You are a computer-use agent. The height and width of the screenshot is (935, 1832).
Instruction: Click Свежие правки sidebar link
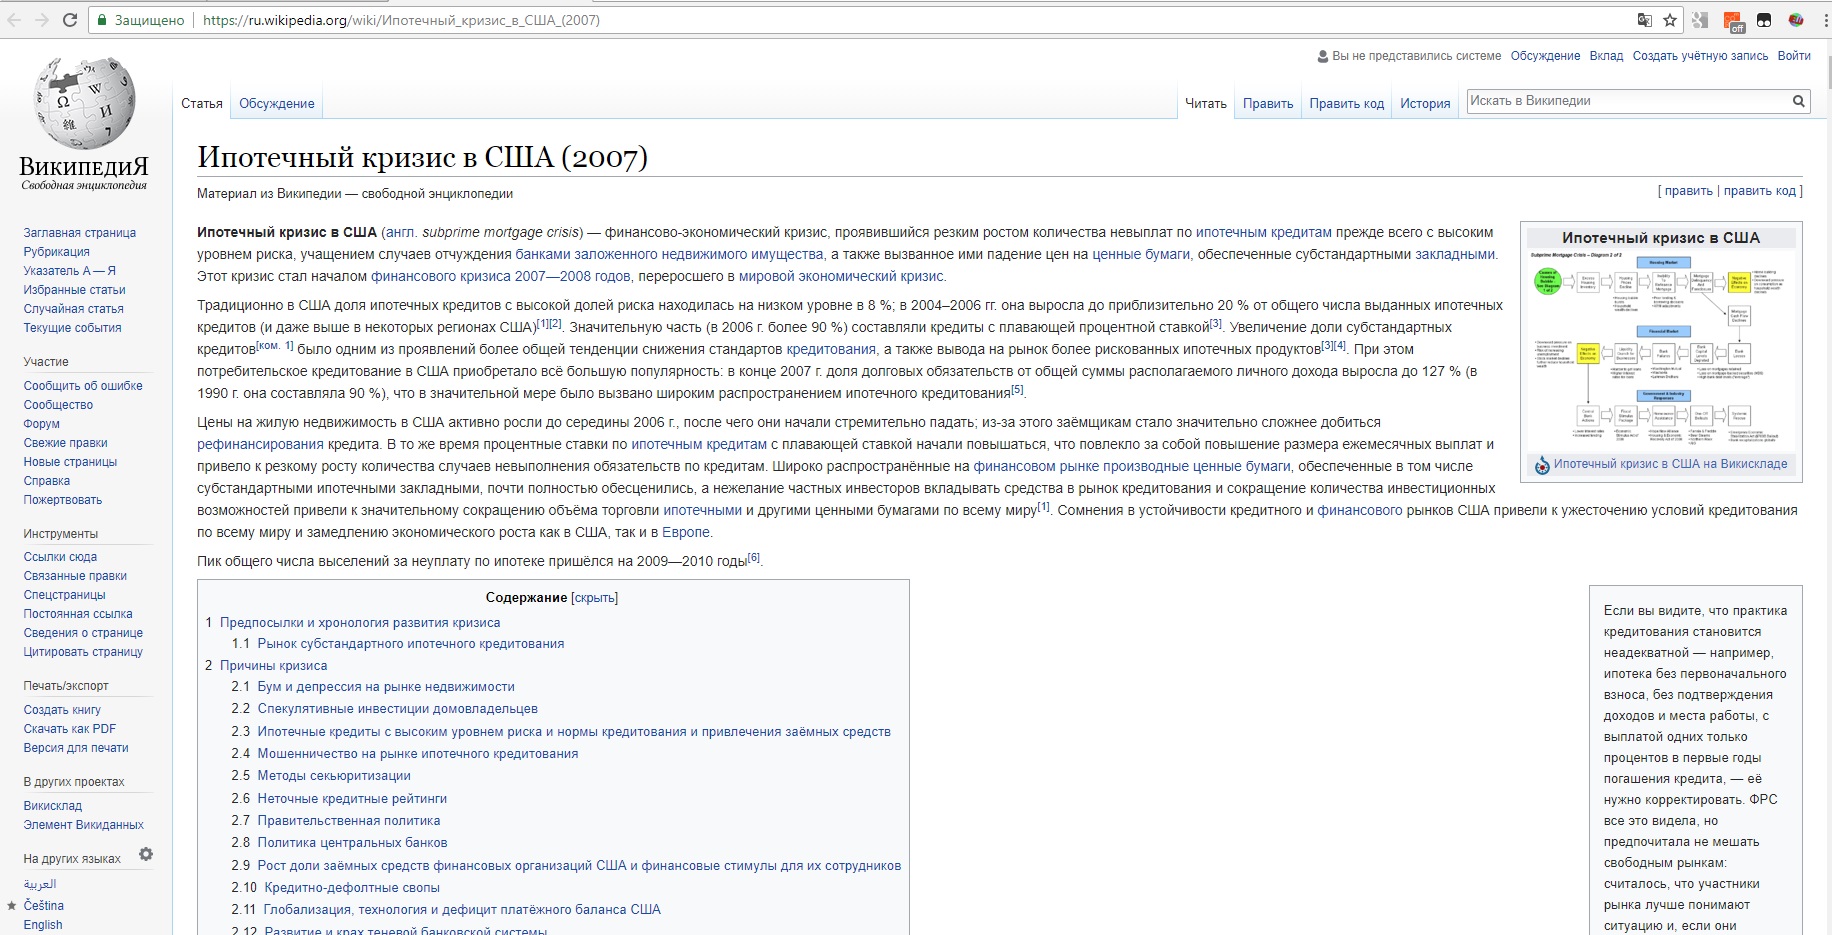66,443
